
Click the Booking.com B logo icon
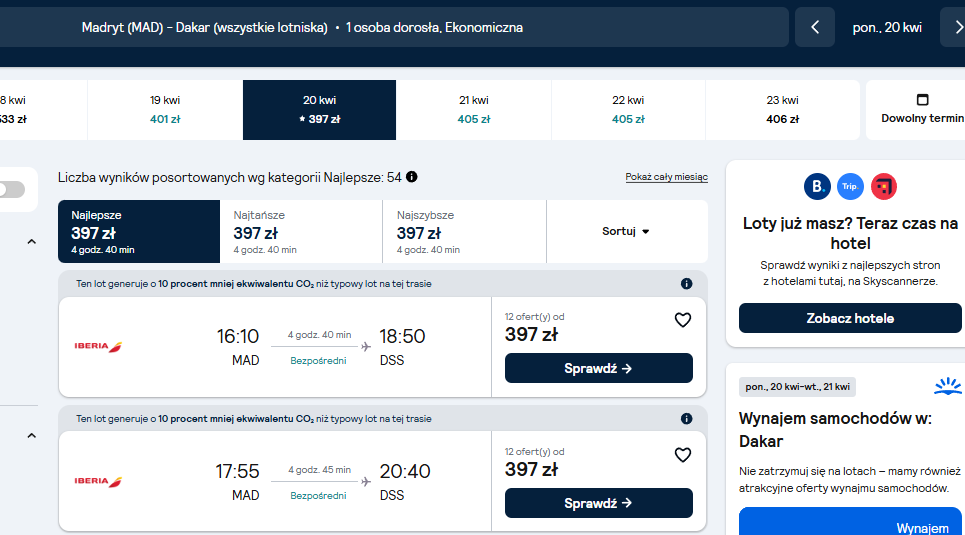point(817,187)
